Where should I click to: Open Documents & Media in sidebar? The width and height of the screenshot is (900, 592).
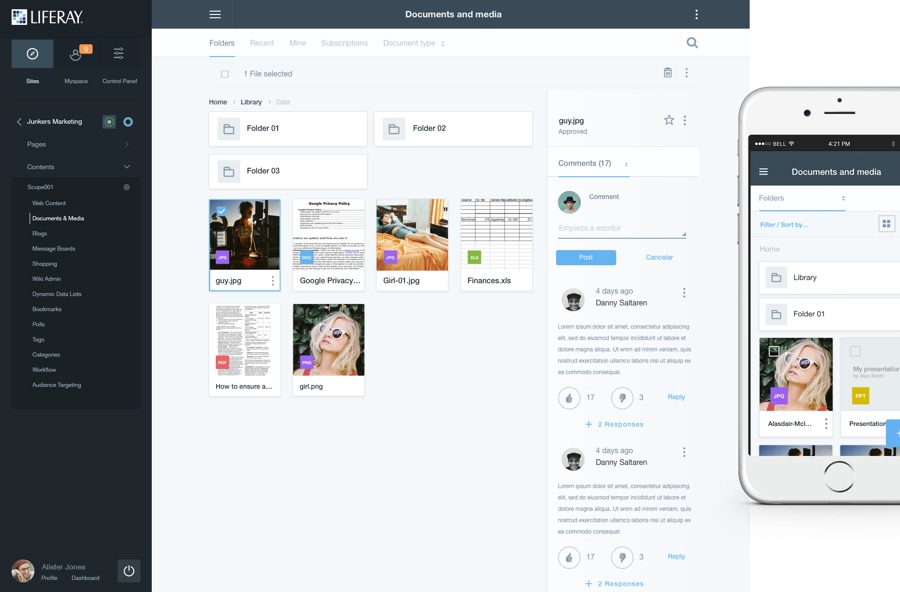58,218
